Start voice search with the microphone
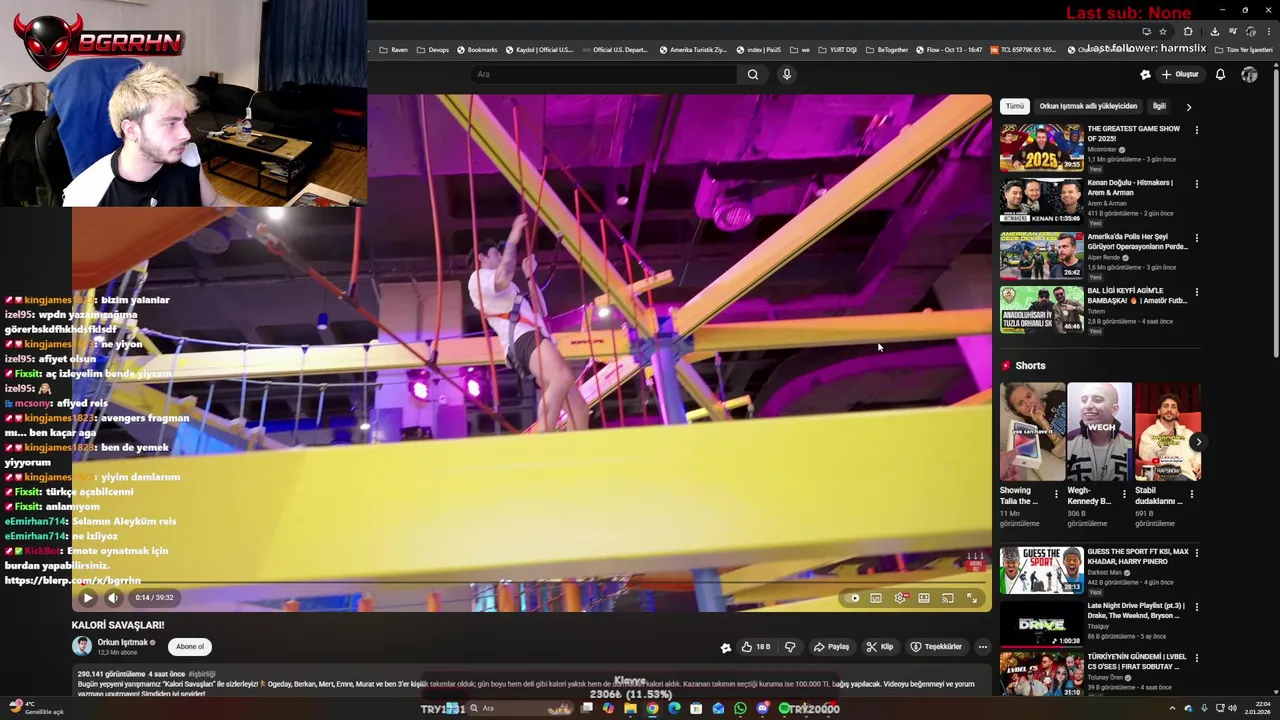Viewport: 1280px width, 720px height. tap(787, 74)
